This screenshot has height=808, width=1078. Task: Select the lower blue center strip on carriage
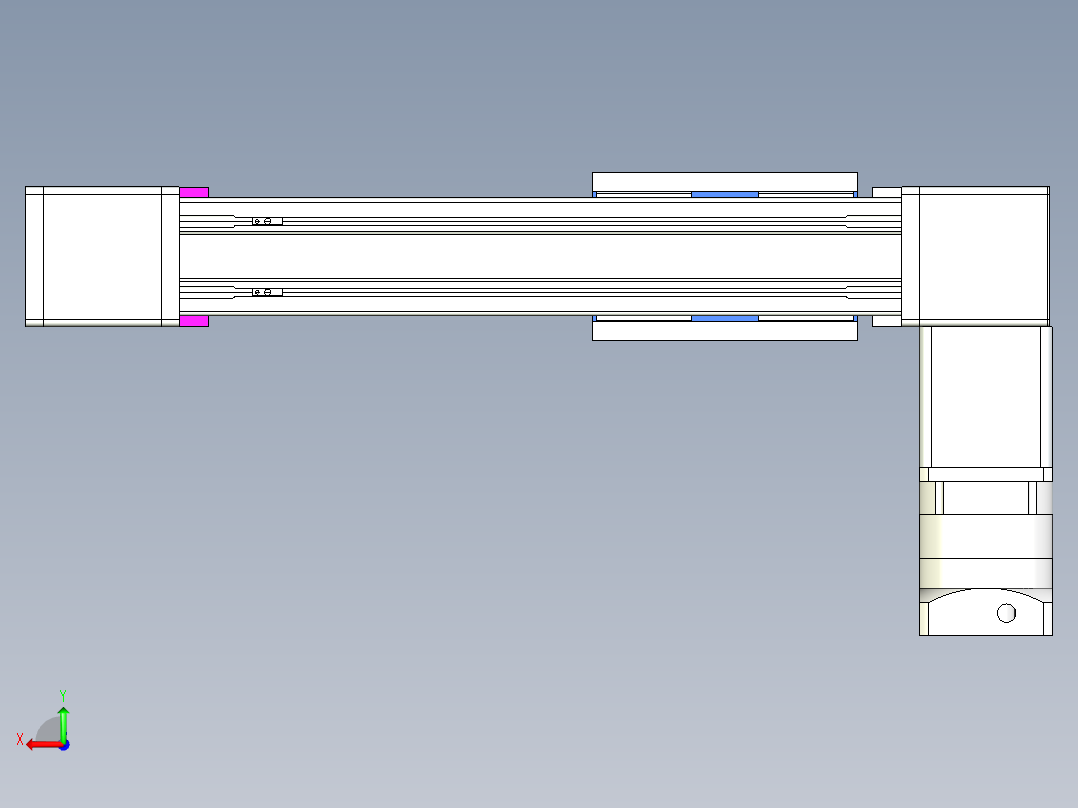[725, 318]
